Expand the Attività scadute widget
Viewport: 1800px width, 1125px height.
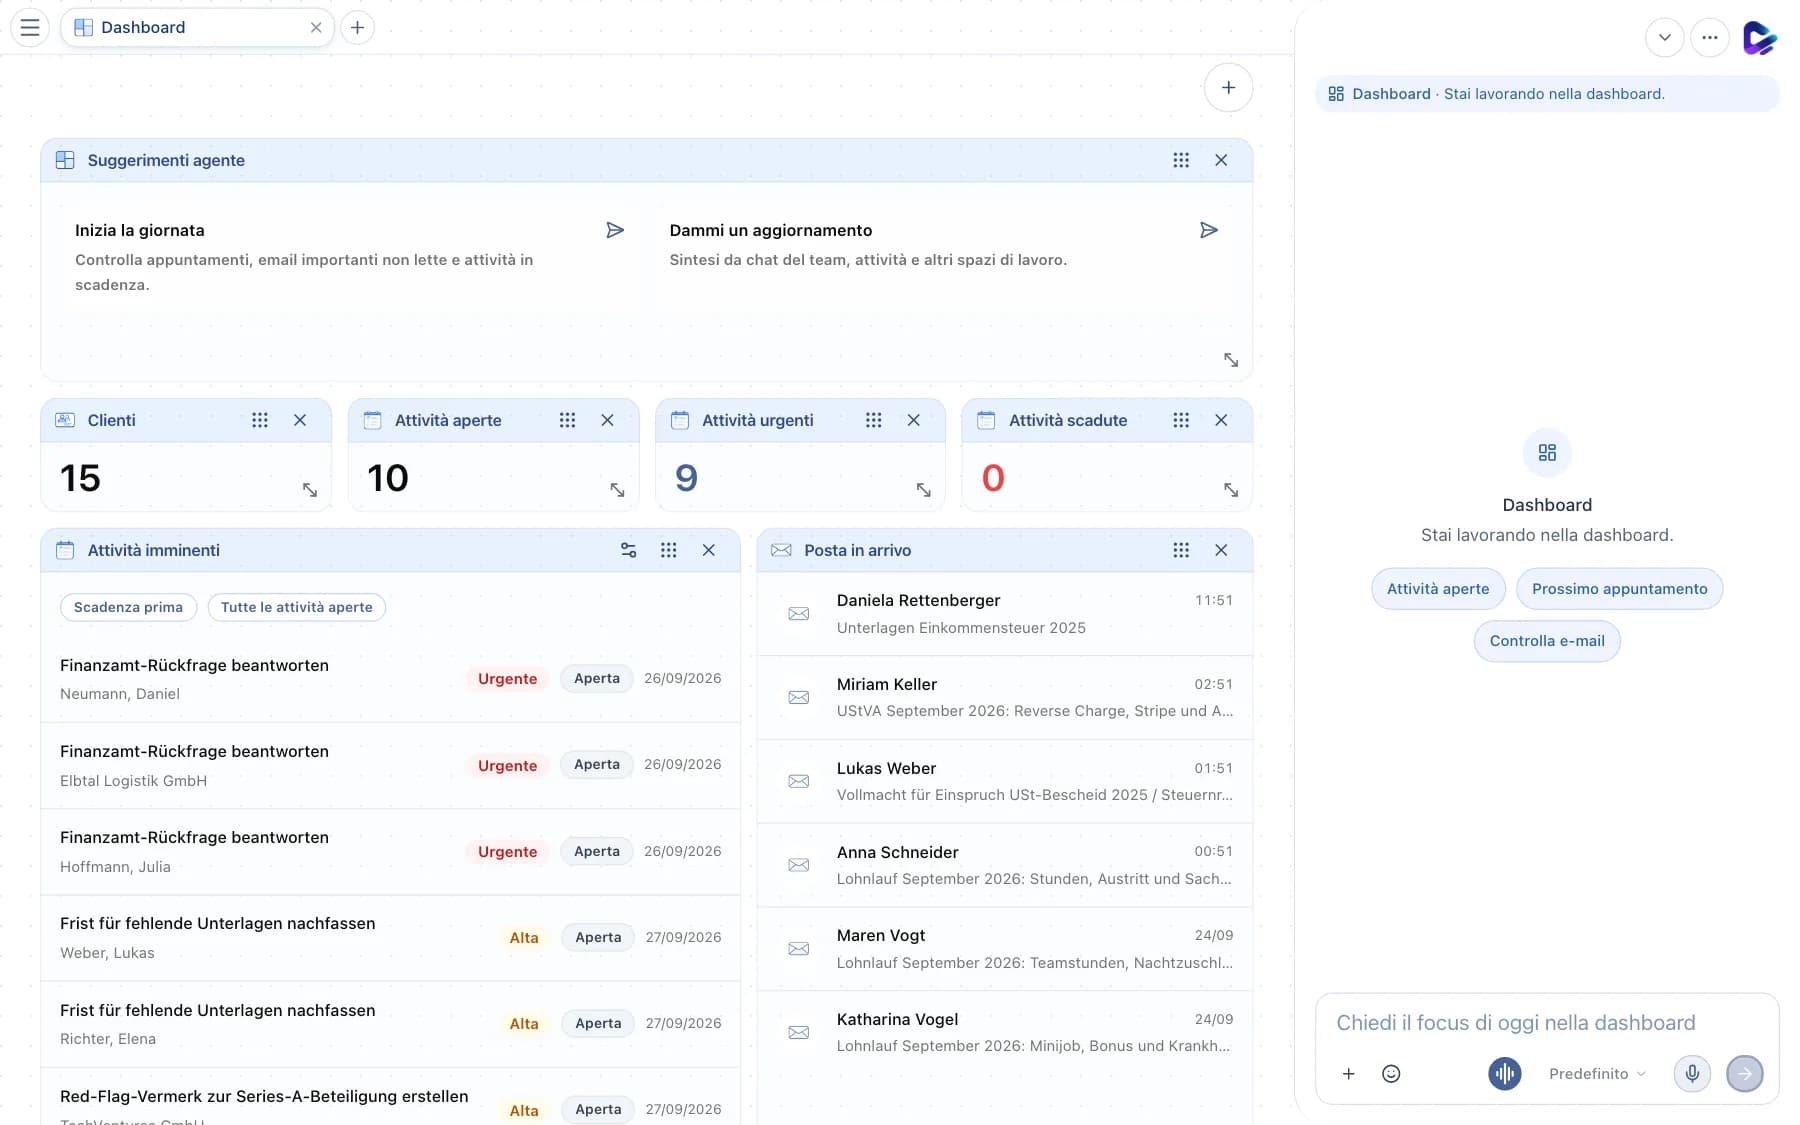[1231, 490]
